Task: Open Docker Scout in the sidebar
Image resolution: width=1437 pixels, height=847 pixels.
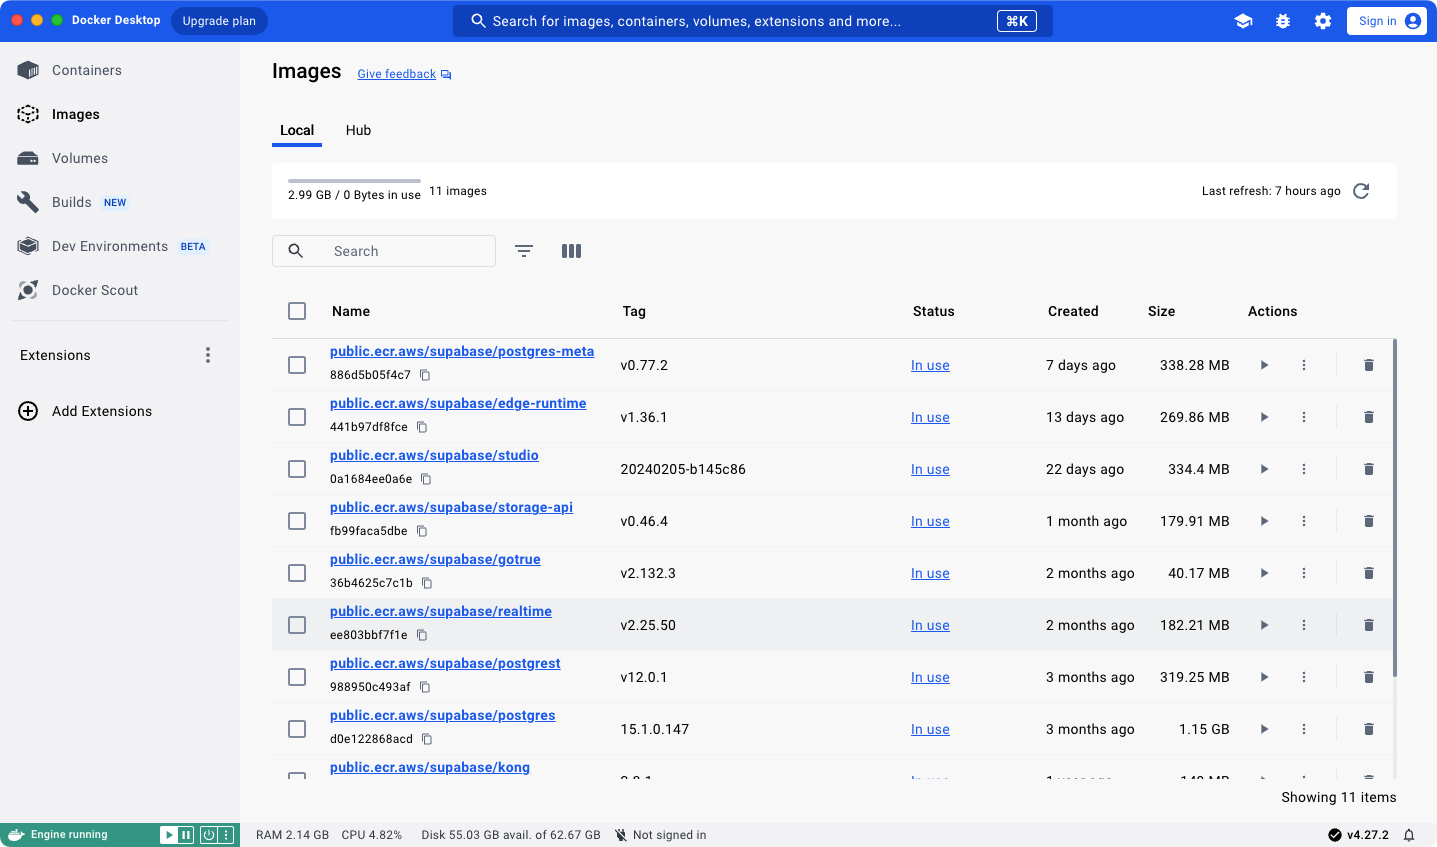Action: coord(120,290)
